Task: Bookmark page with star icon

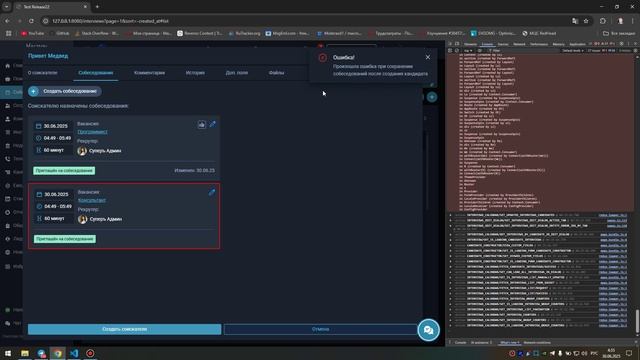Action: point(586,21)
